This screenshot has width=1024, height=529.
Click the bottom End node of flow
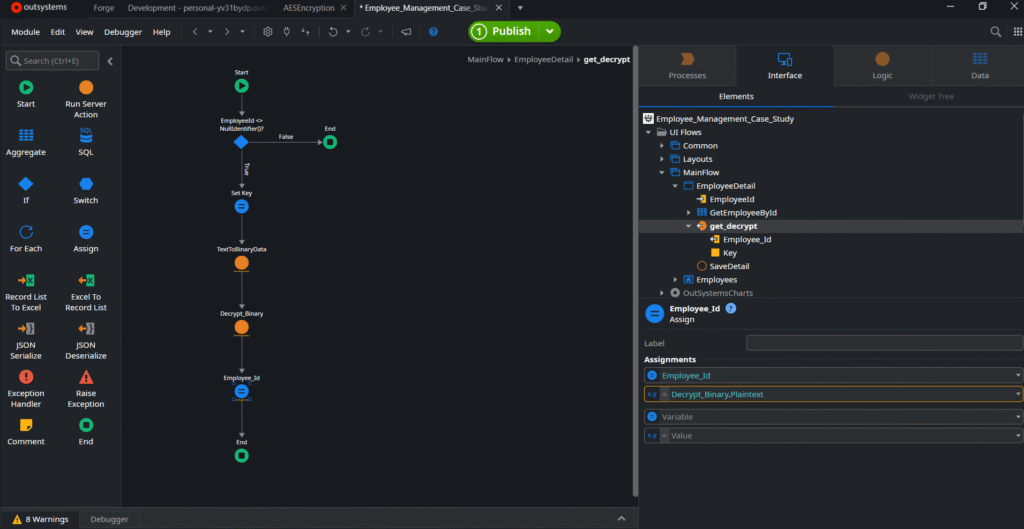point(242,456)
